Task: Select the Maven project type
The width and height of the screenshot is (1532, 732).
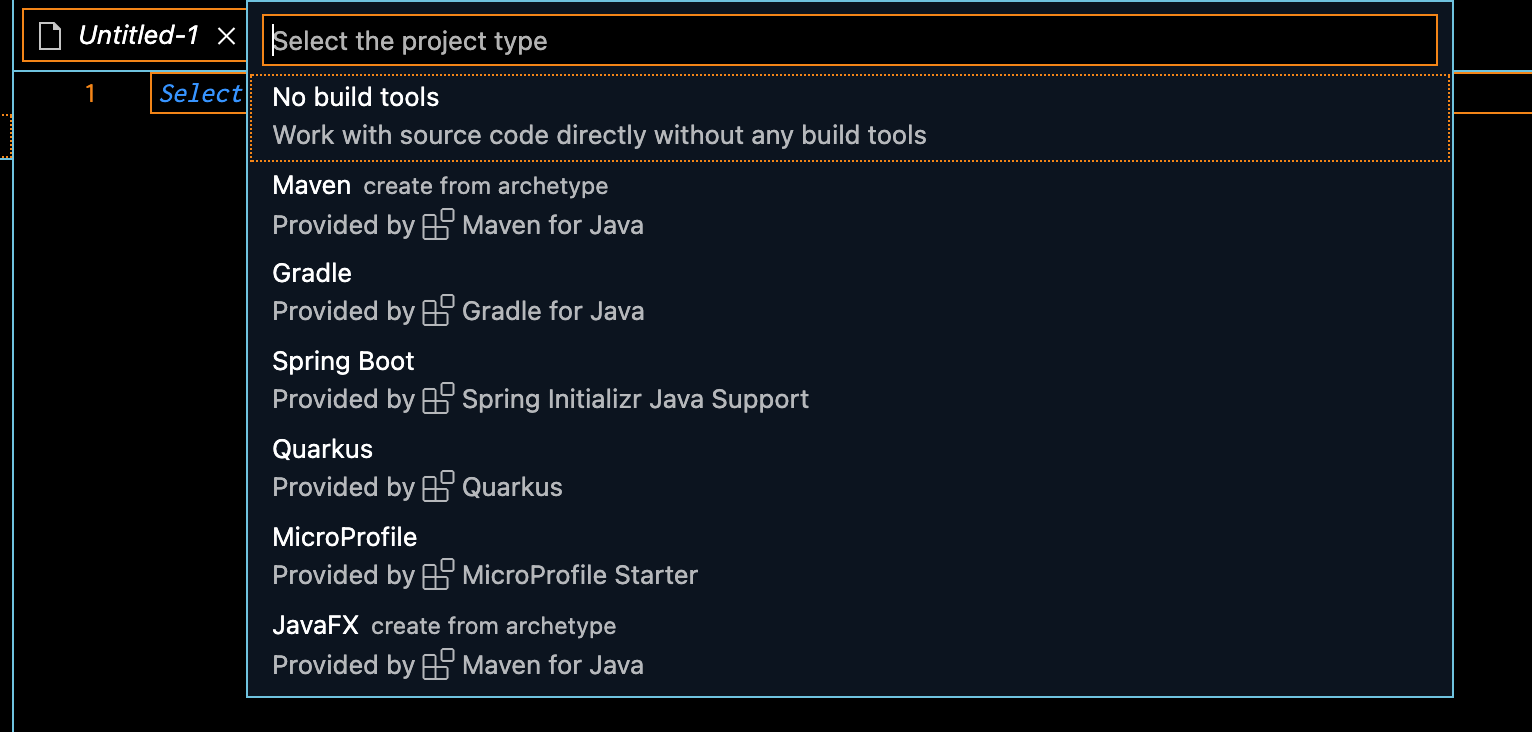Action: pyautogui.click(x=312, y=186)
